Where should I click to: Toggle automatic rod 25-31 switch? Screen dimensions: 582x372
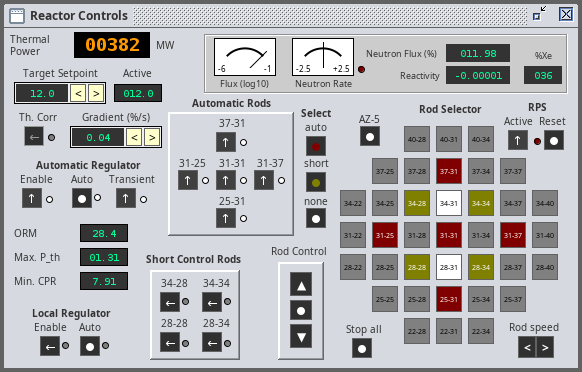tap(226, 218)
